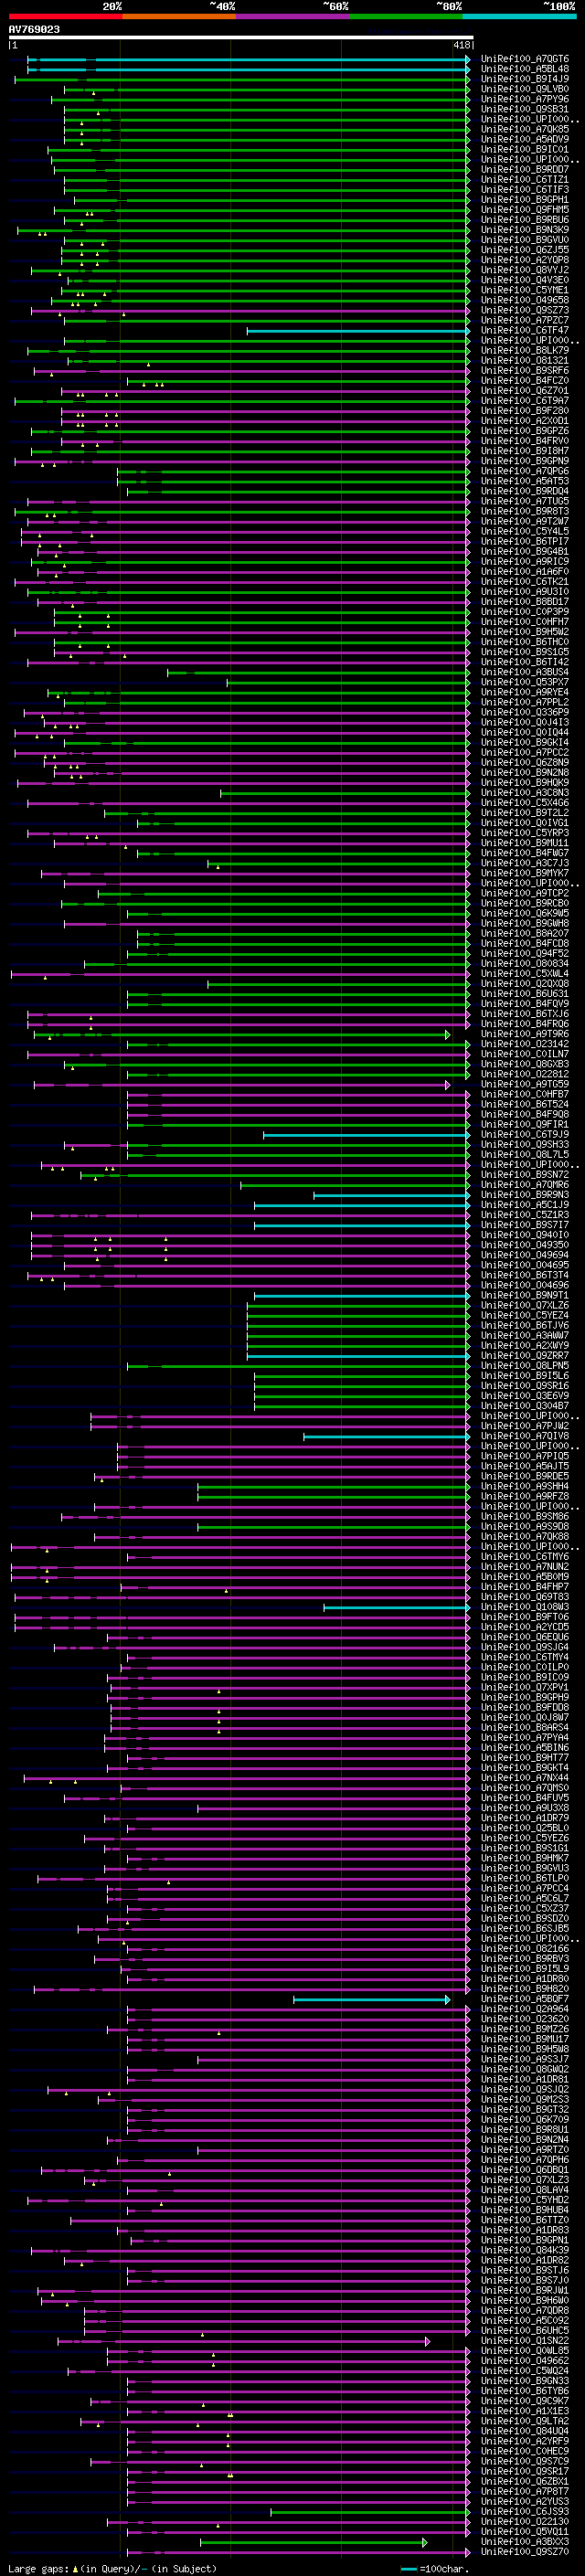The image size is (585, 2576).
Task: Select the UniRef100_Q8L7L5 label
Action: (x=525, y=1155)
